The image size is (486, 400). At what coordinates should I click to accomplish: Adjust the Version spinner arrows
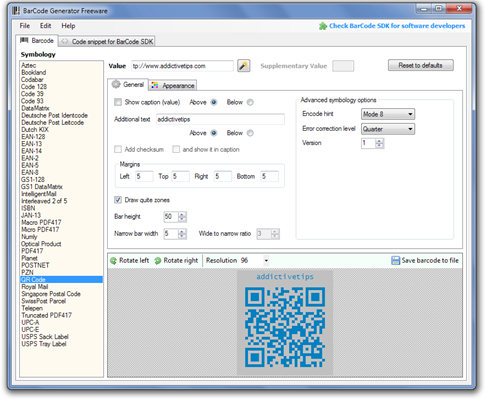pyautogui.click(x=380, y=143)
